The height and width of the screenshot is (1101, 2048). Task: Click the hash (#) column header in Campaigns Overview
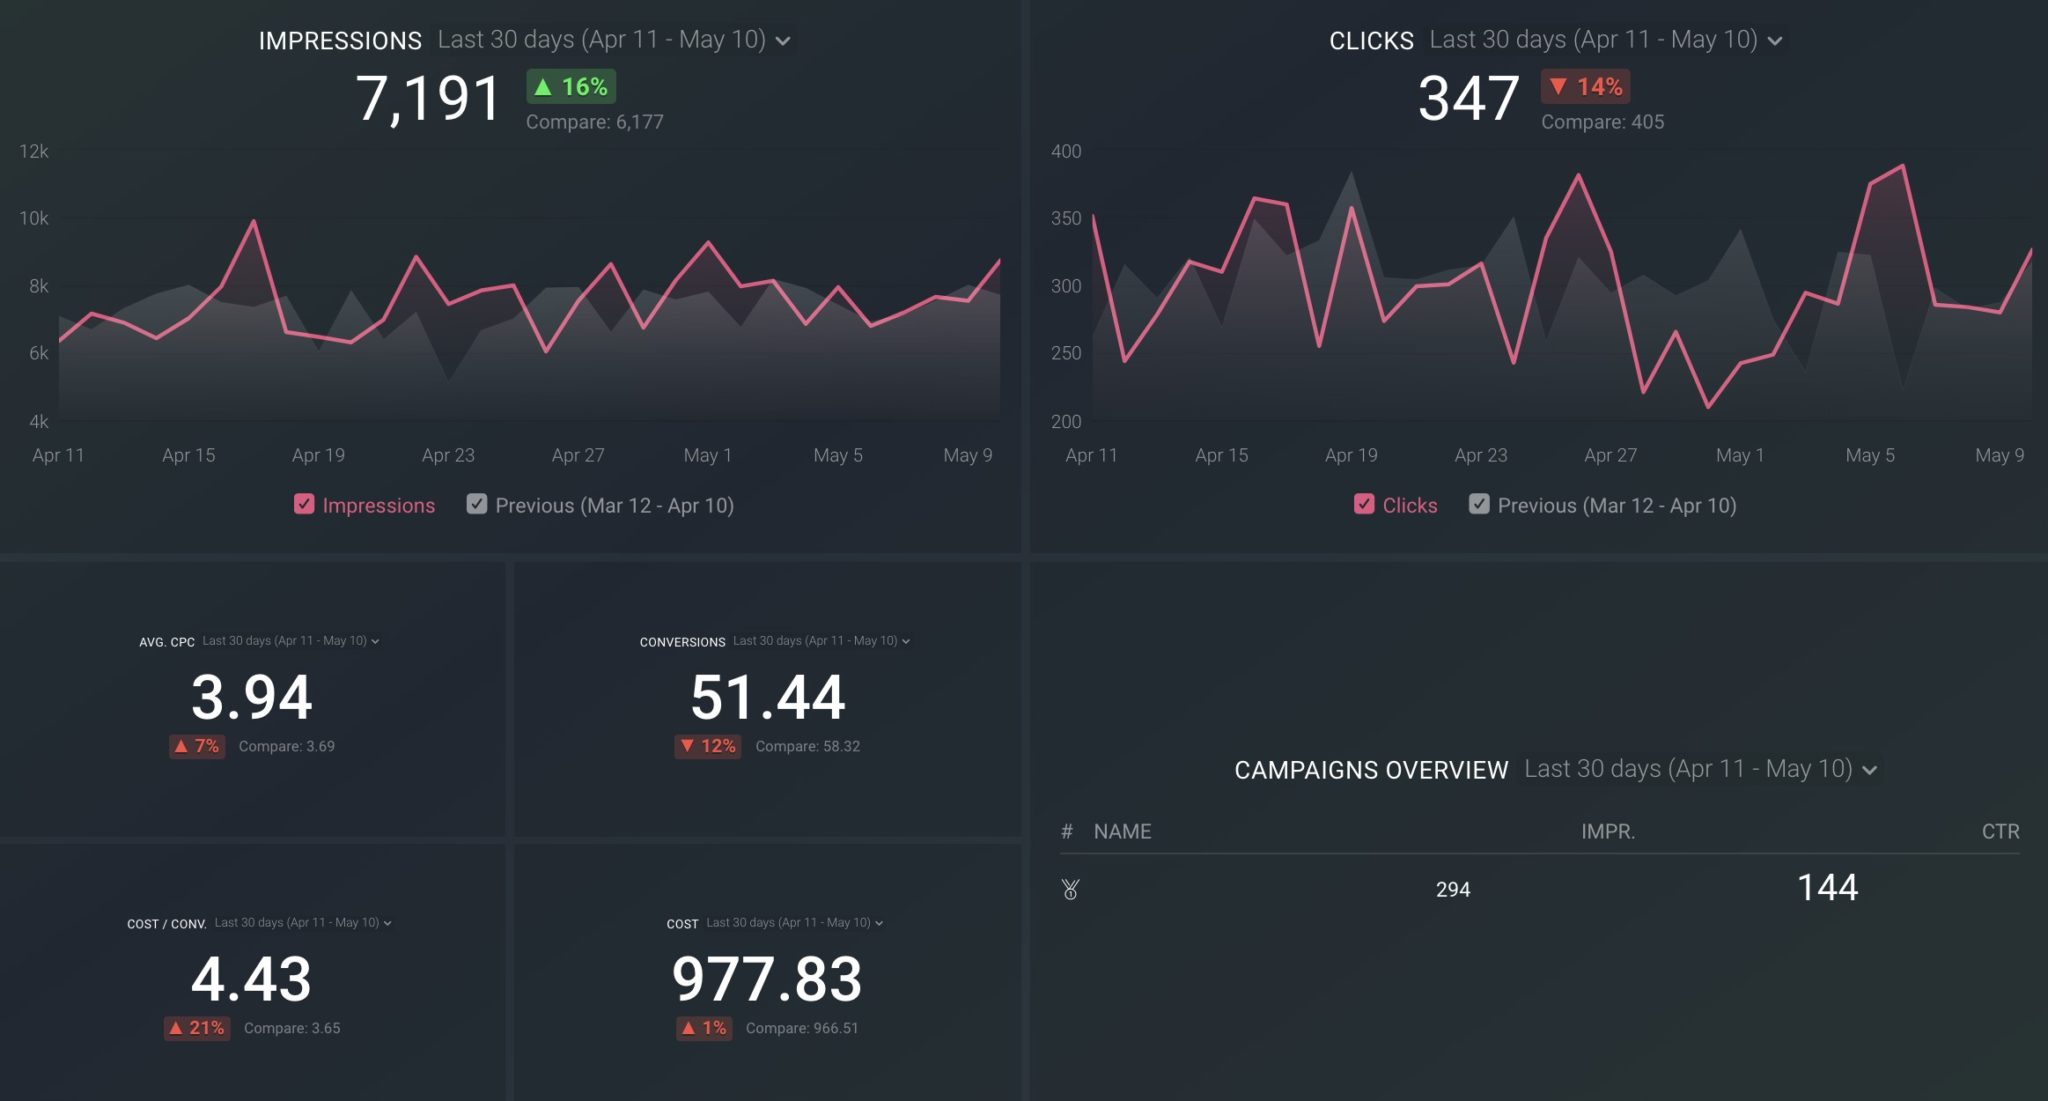[1065, 831]
